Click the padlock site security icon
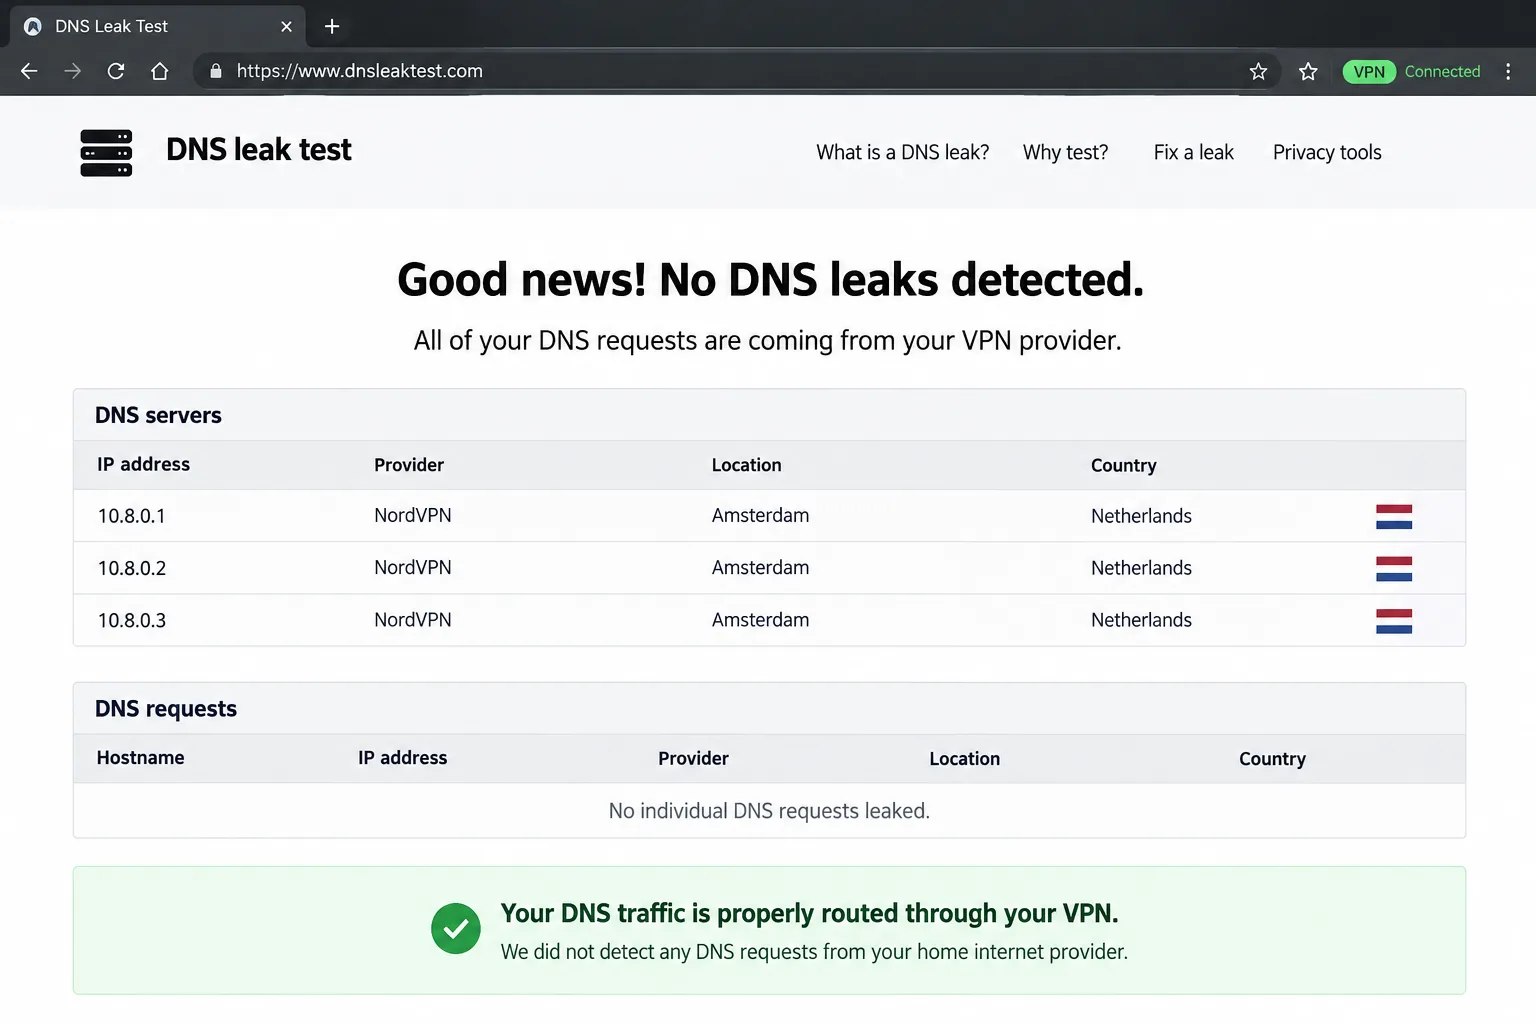The image size is (1536, 1024). click(x=215, y=71)
